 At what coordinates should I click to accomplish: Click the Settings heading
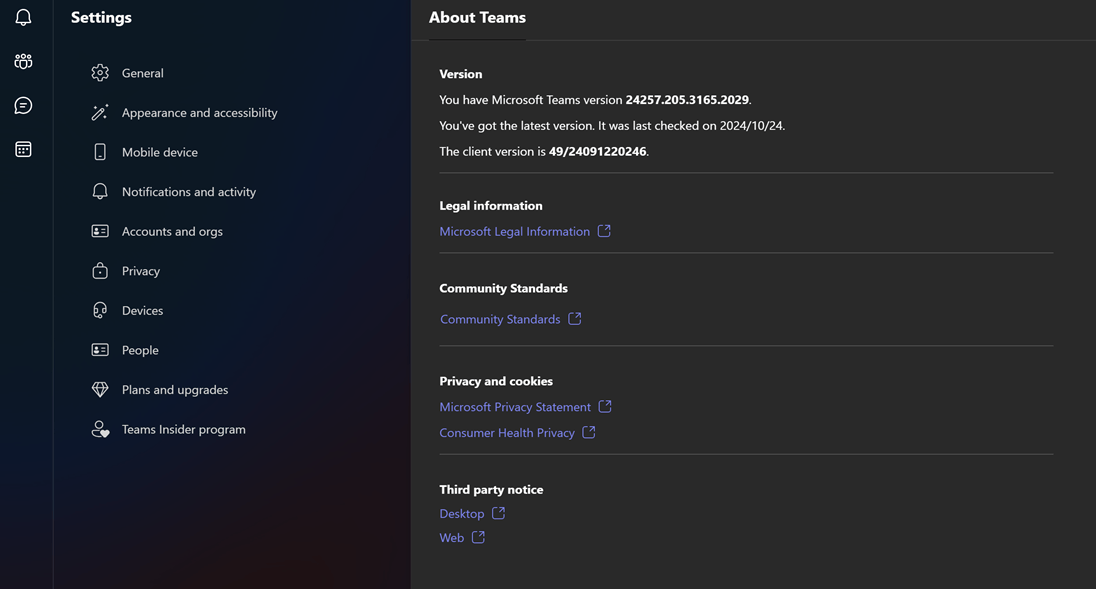(101, 17)
